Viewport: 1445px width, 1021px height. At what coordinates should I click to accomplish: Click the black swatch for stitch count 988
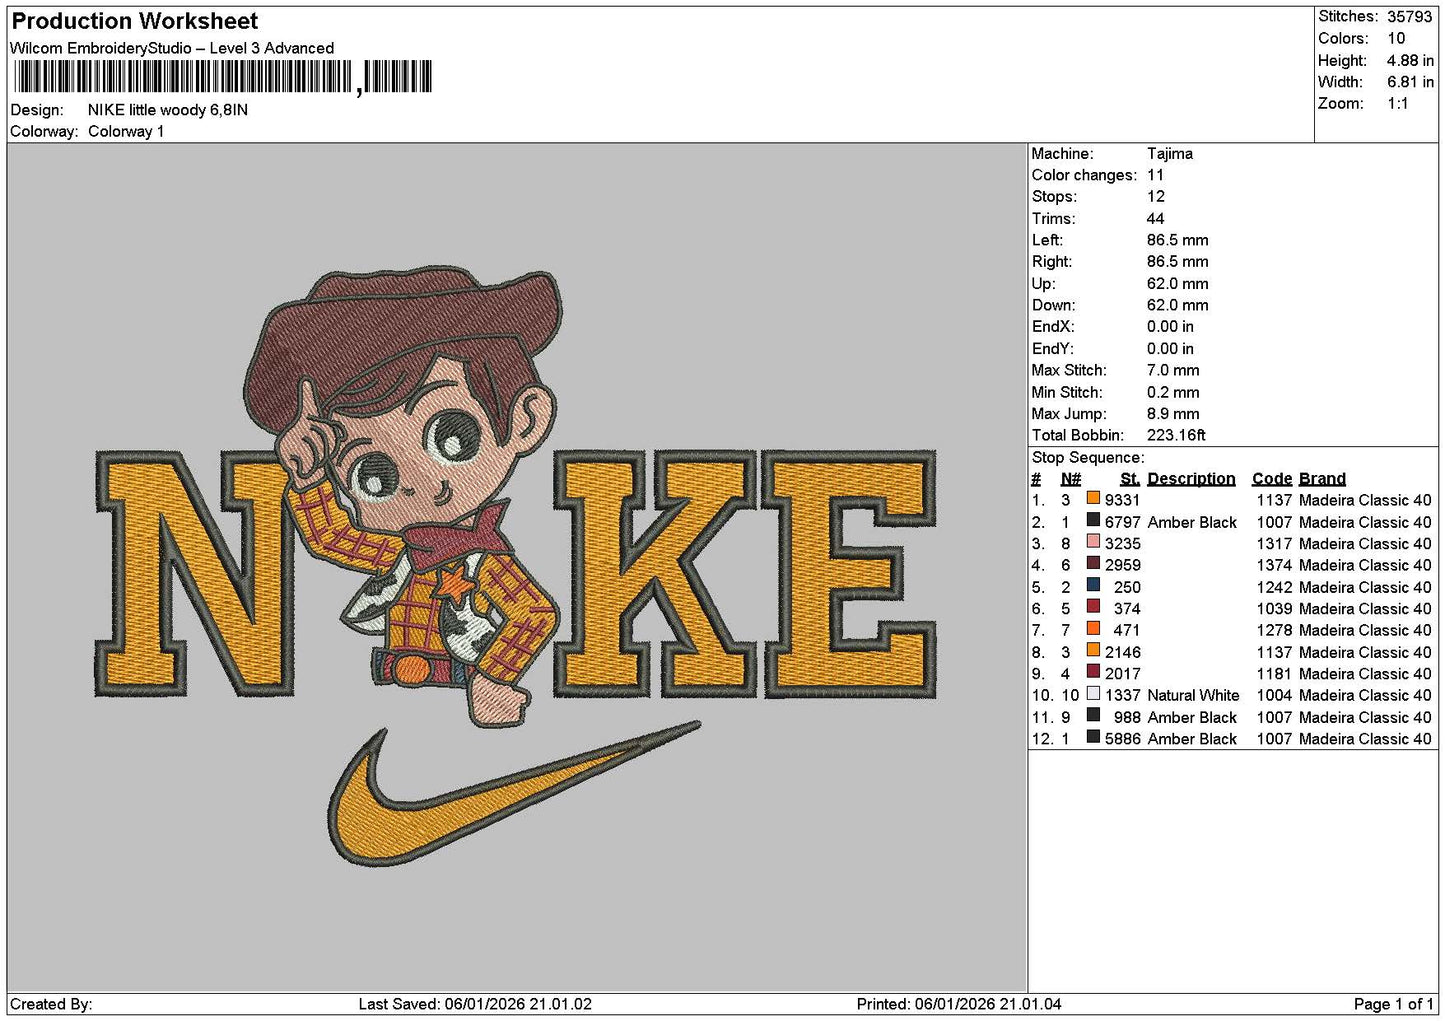tap(1093, 716)
